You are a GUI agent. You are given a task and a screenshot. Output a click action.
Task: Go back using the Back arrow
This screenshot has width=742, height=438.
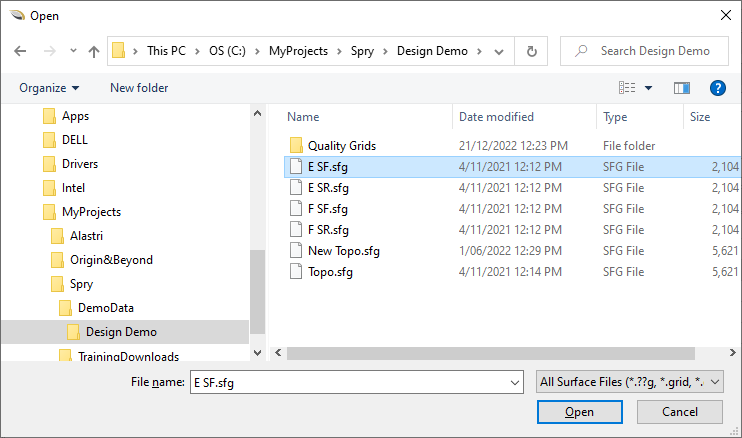(x=20, y=51)
